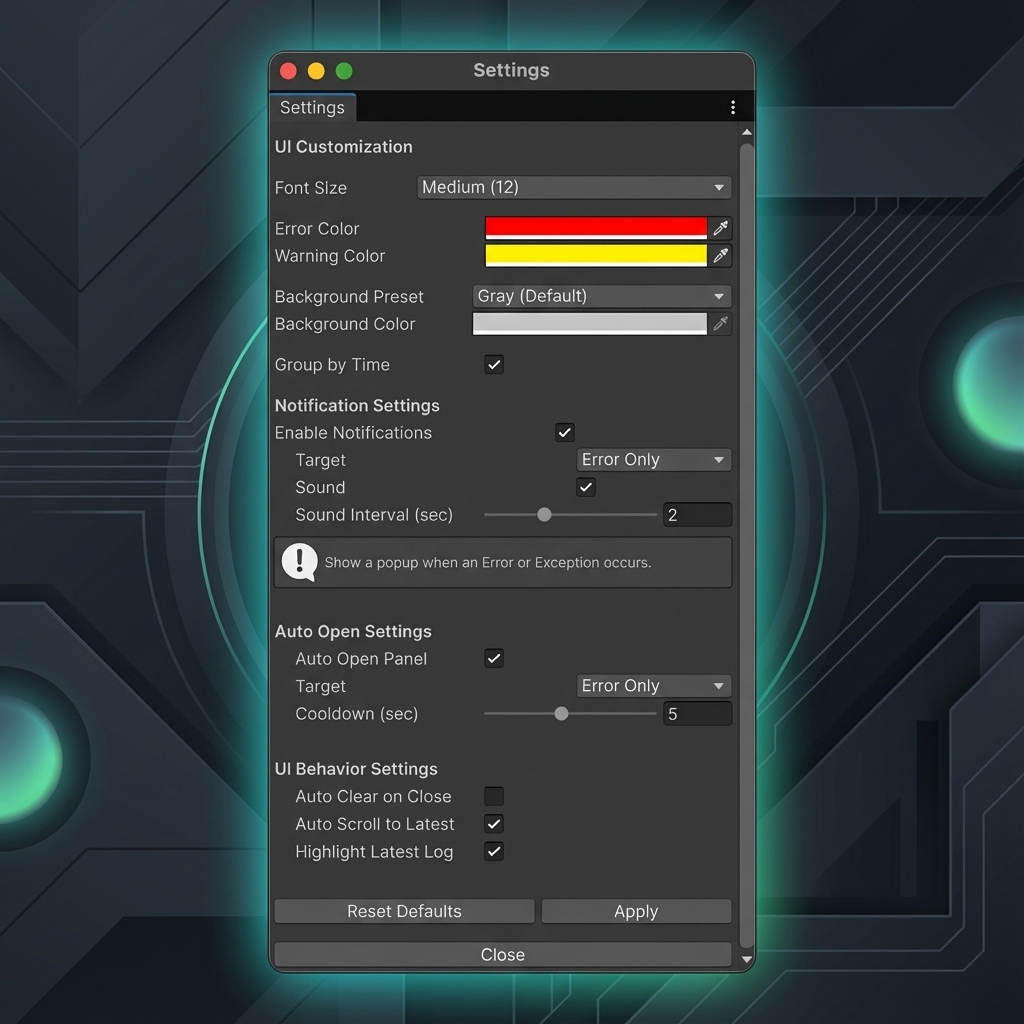1024x1024 pixels.
Task: Pick Error Color with eyedropper icon
Action: pyautogui.click(x=720, y=228)
